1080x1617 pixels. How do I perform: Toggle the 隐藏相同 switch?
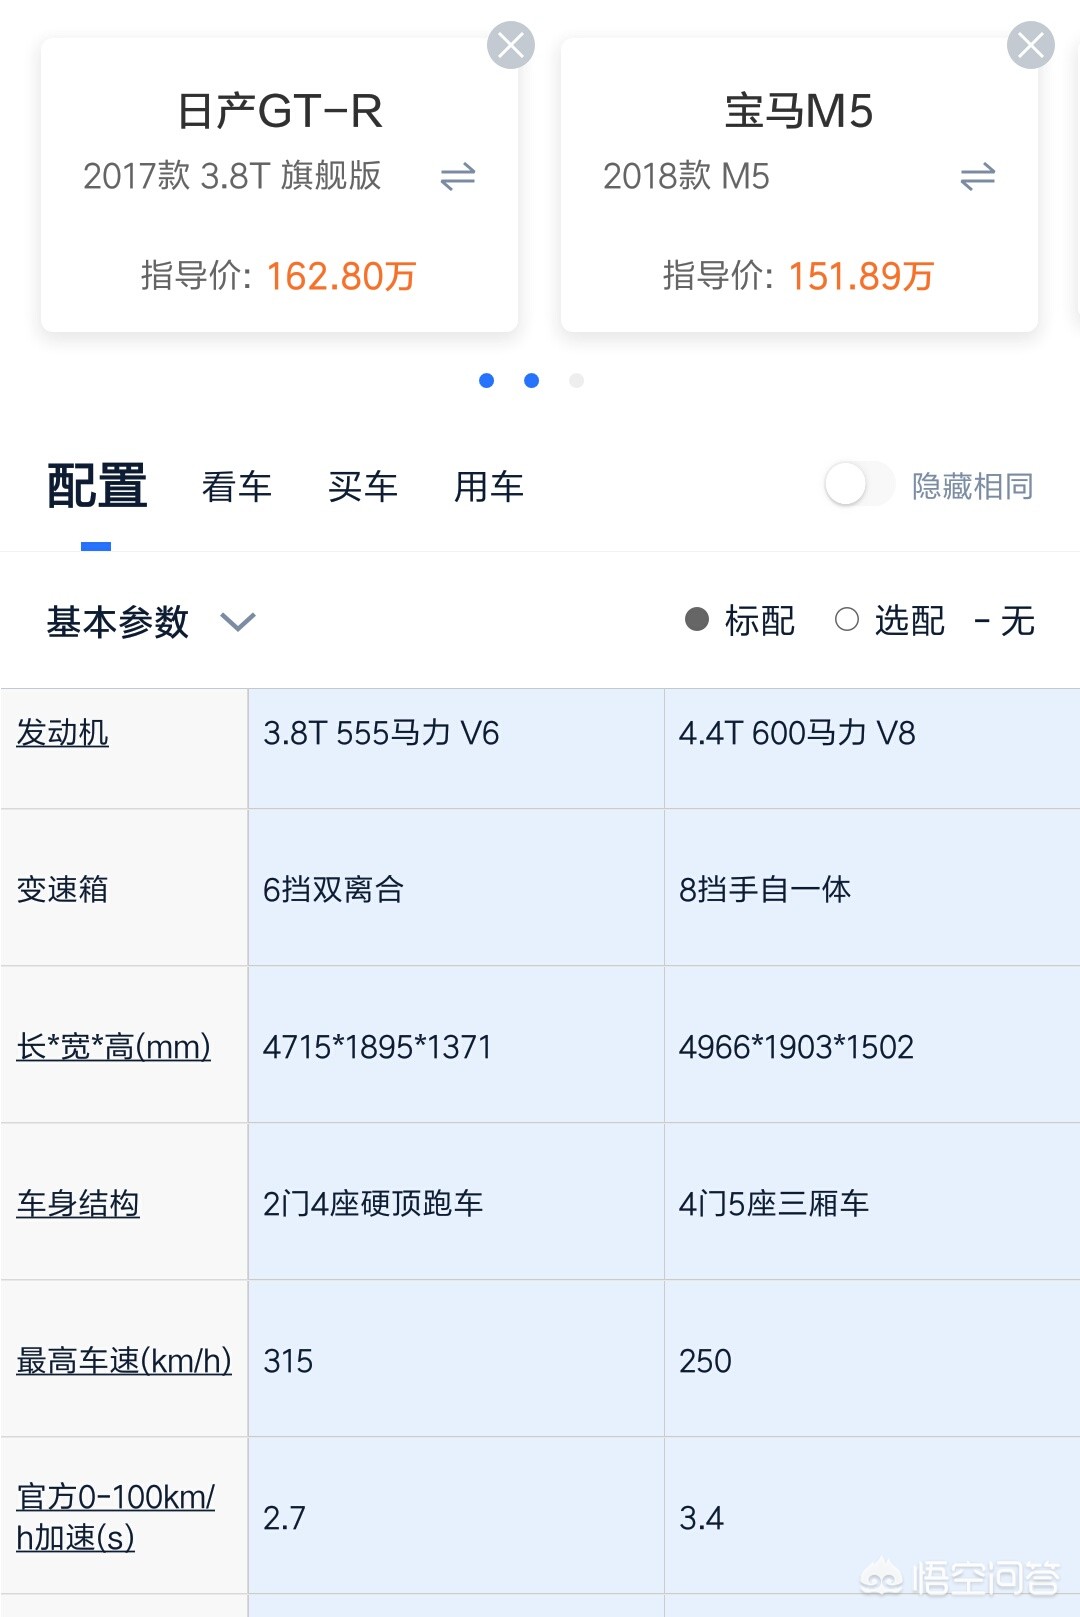tap(859, 485)
